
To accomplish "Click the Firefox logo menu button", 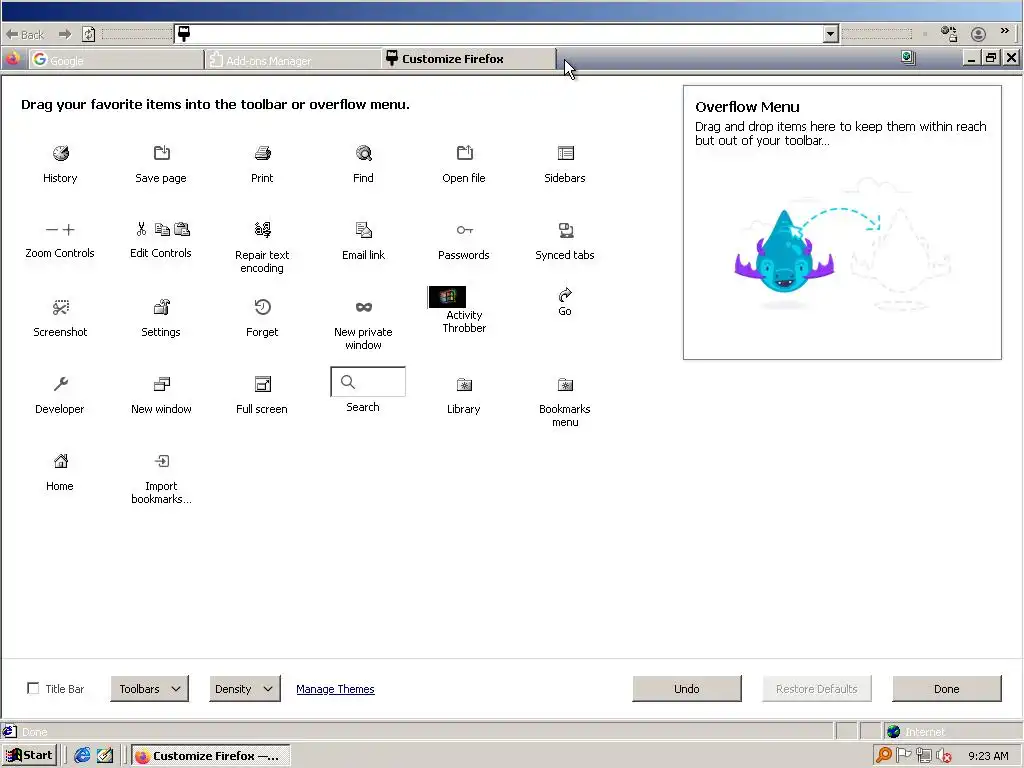I will coord(12,59).
